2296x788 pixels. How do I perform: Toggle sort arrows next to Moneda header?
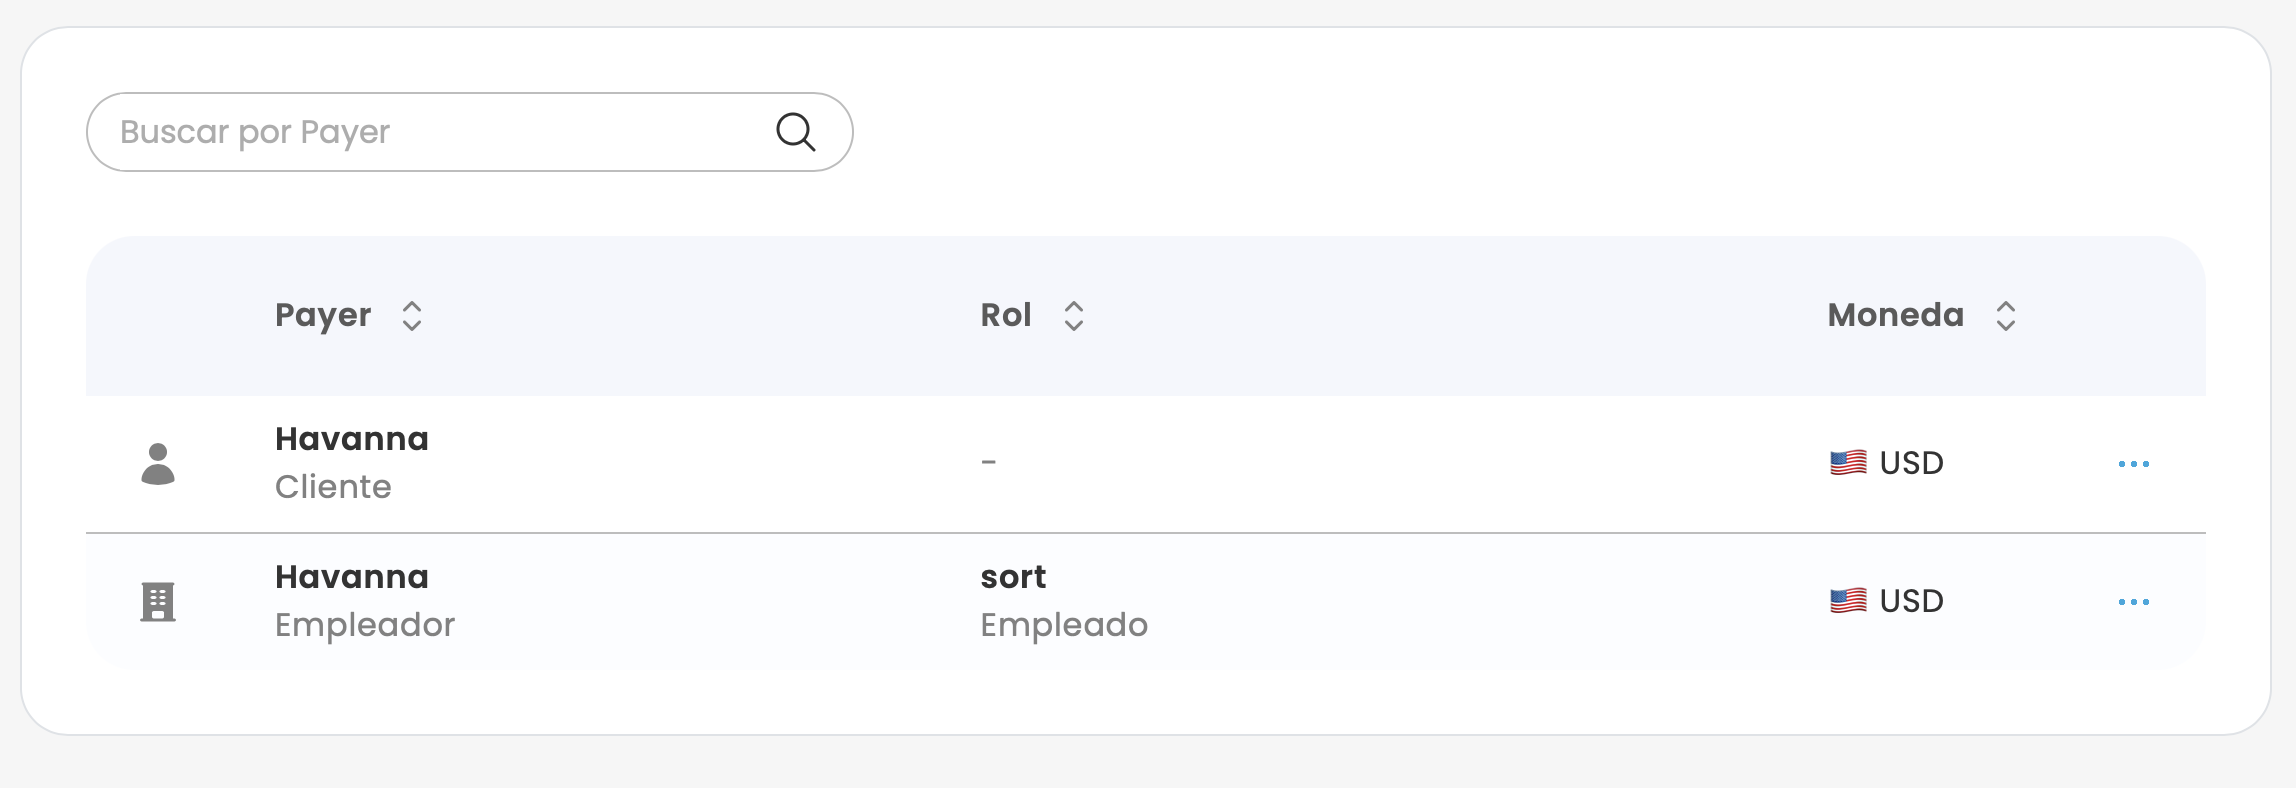pos(2005,316)
